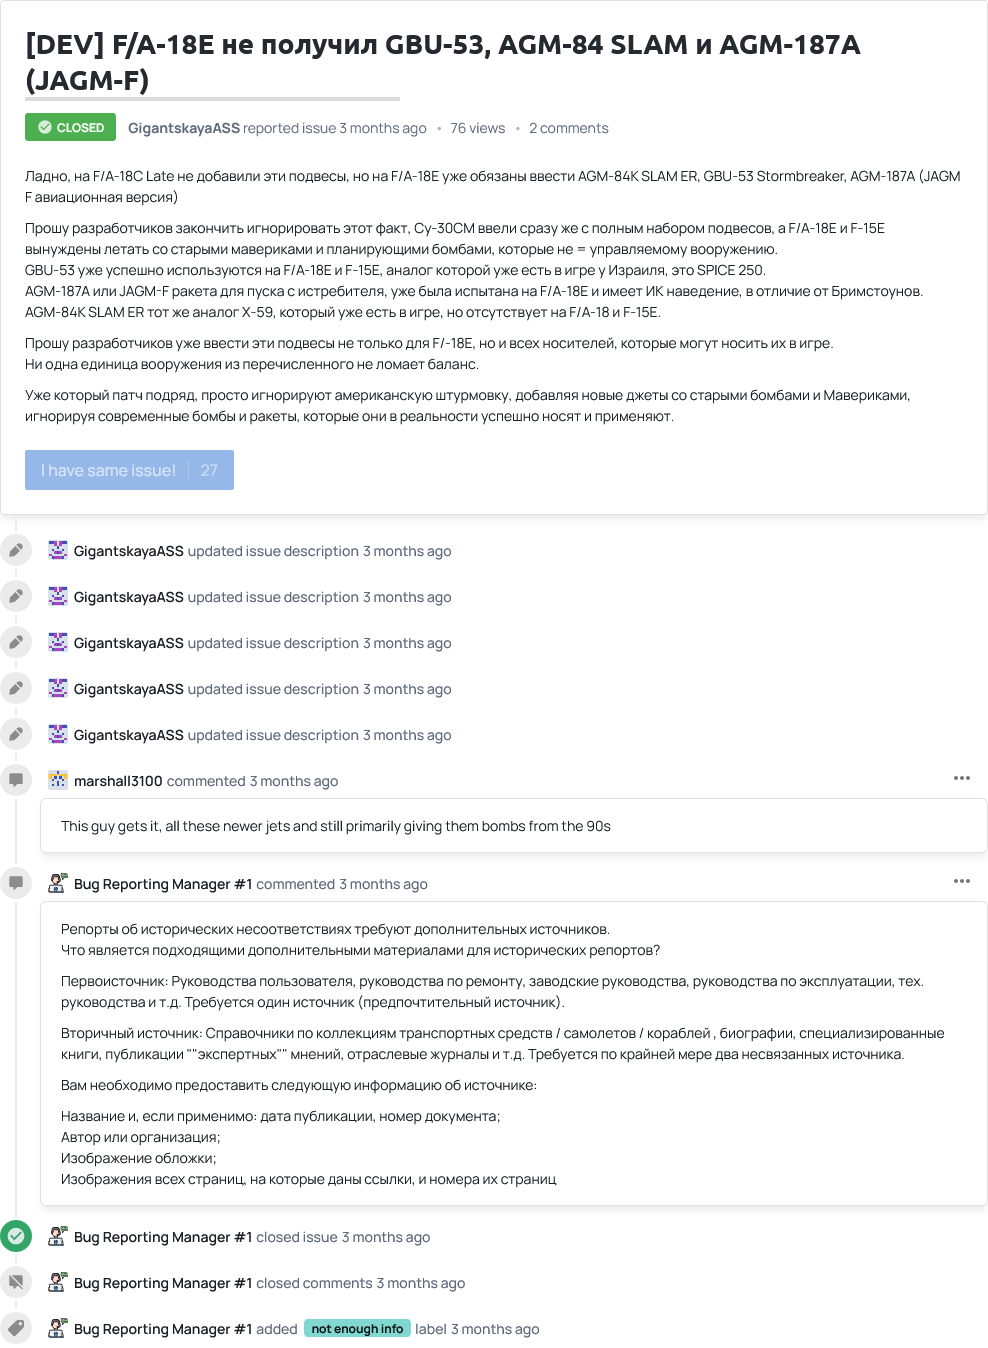Screen dimensions: 988x1348
Task: Click marshall3100's avatar image
Action: (x=58, y=780)
